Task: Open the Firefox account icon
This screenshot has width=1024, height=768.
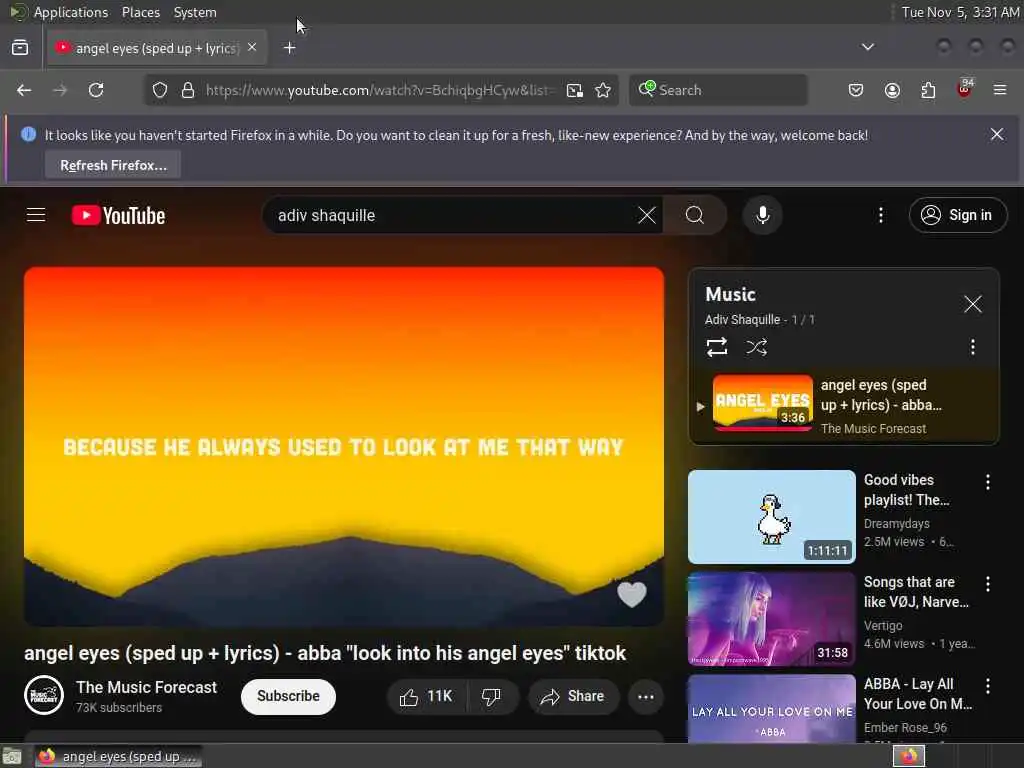Action: [892, 90]
